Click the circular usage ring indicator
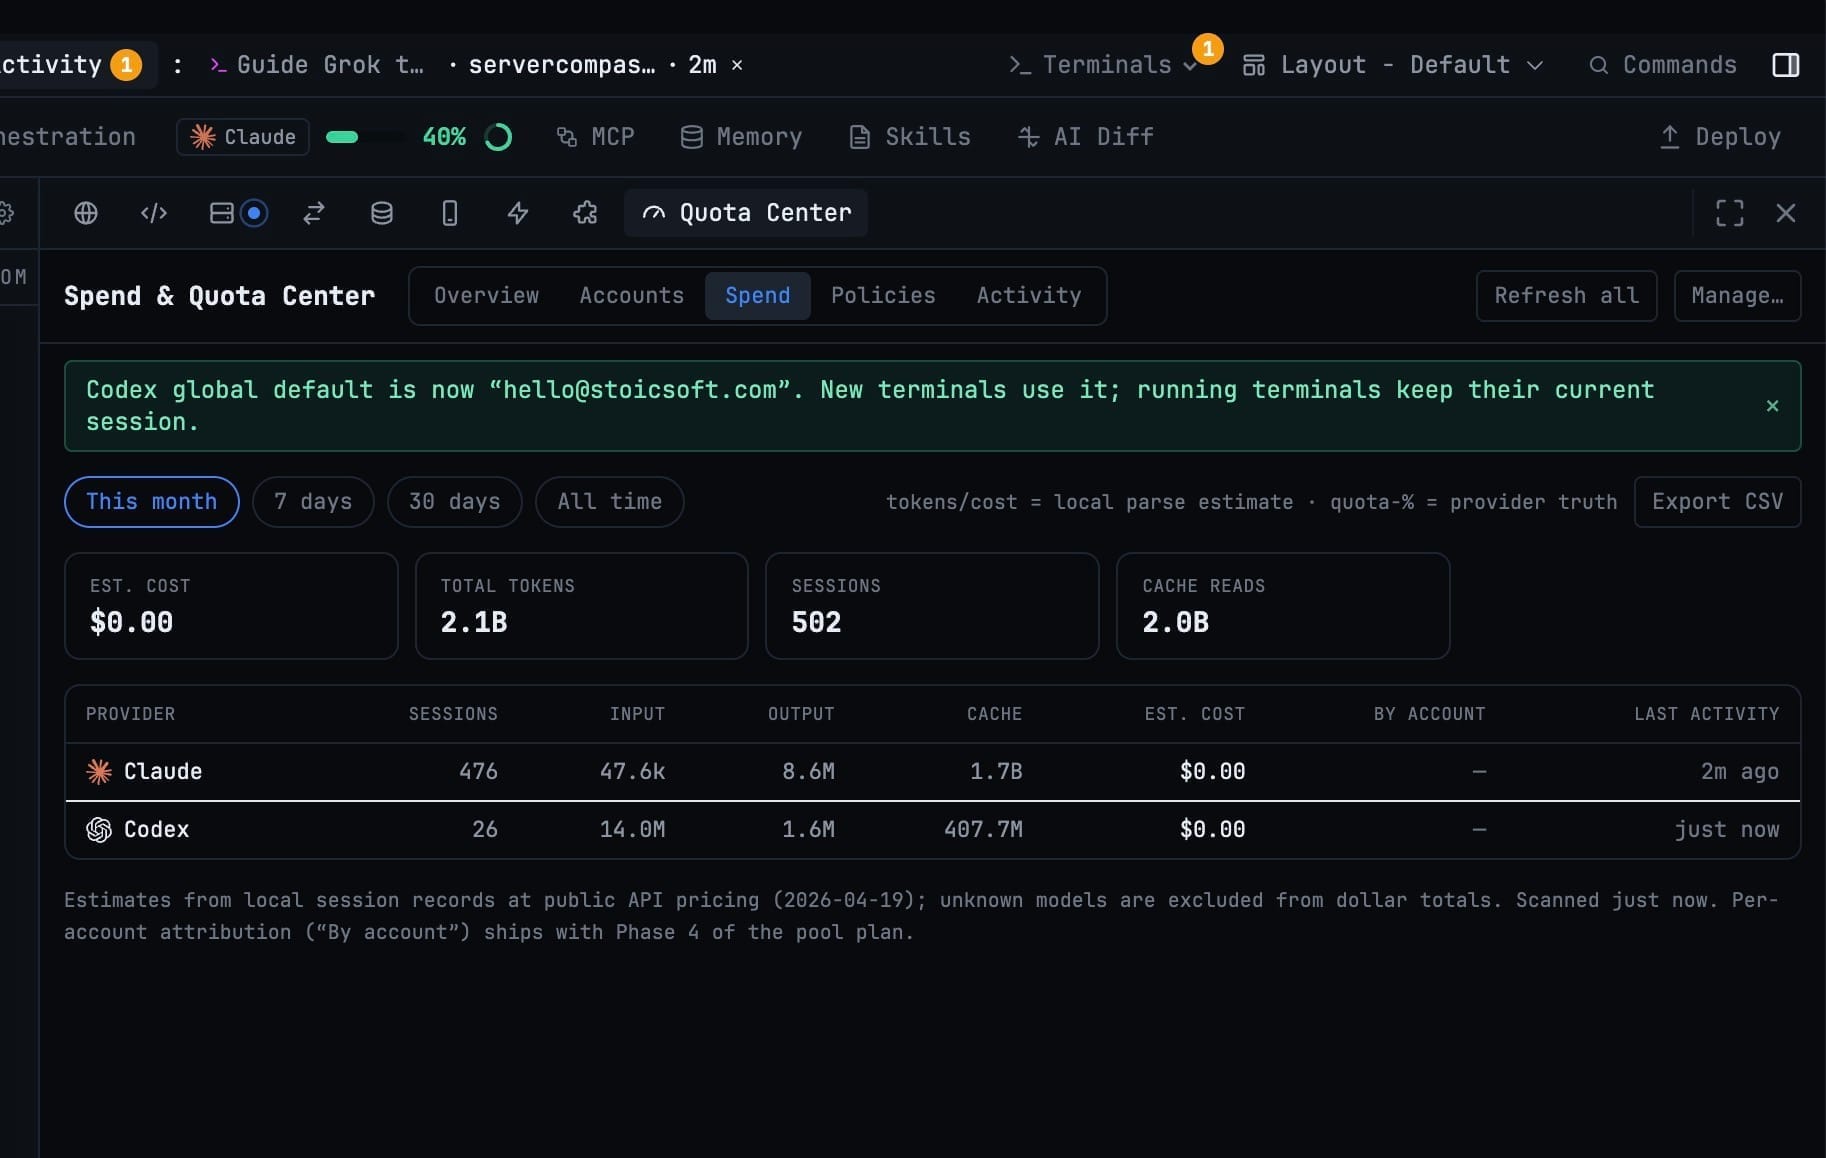 498,137
